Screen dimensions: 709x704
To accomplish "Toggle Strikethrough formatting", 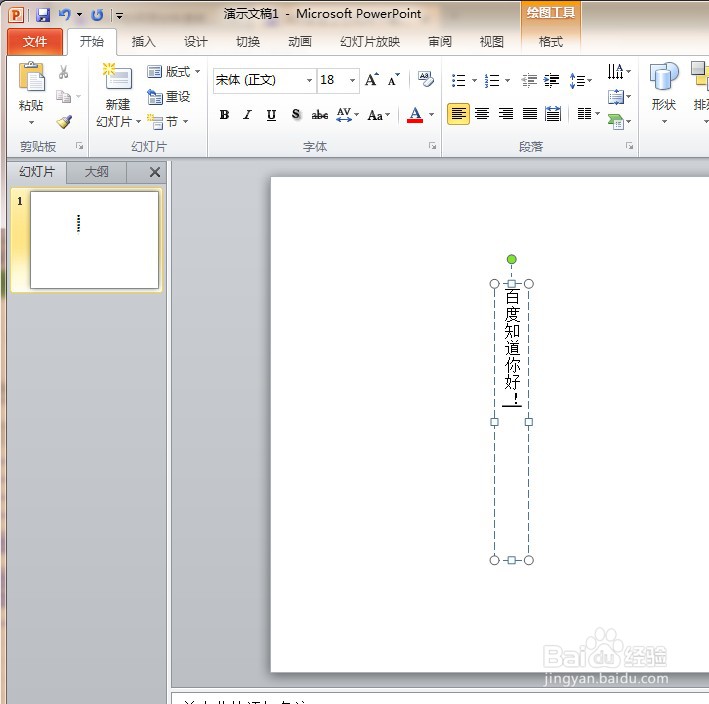I will click(320, 115).
